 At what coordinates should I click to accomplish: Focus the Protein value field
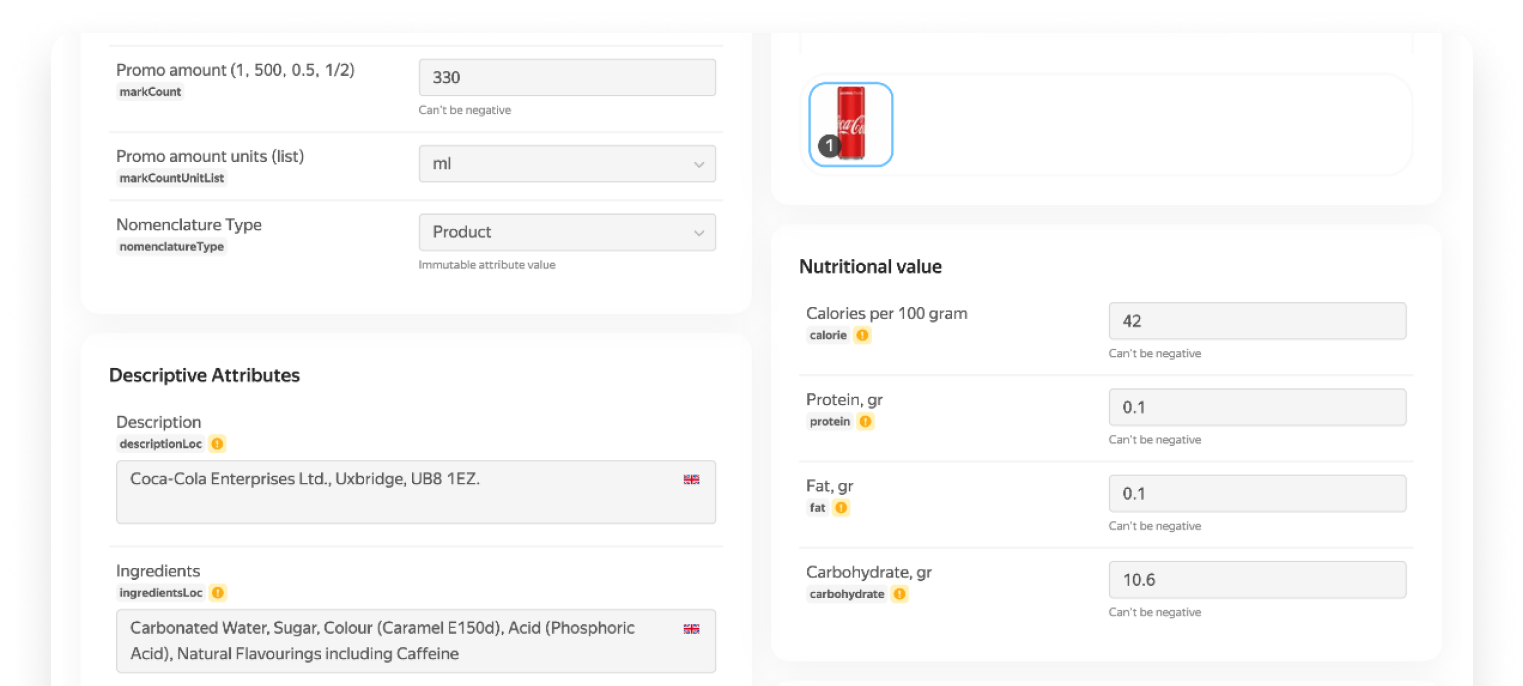click(1257, 407)
